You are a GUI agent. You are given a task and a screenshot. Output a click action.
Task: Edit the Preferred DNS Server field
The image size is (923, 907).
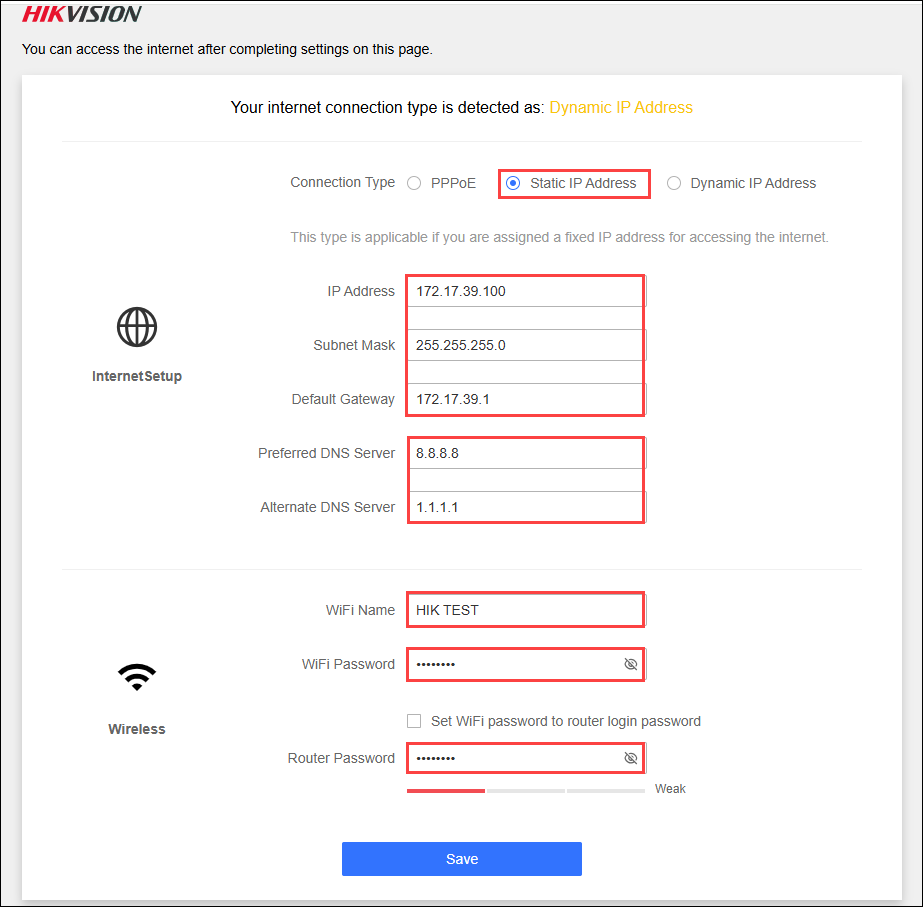pyautogui.click(x=524, y=453)
